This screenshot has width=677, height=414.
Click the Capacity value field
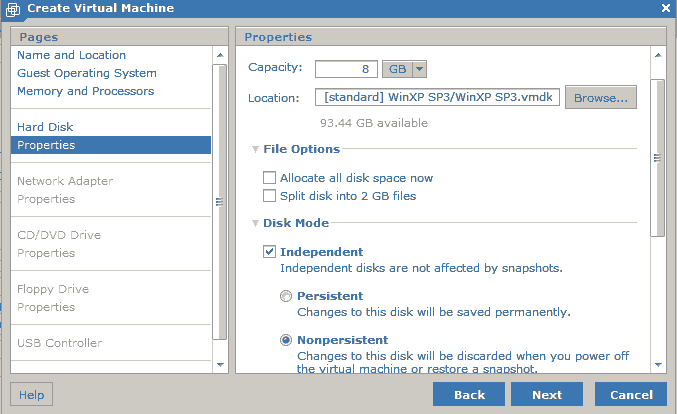[x=346, y=69]
